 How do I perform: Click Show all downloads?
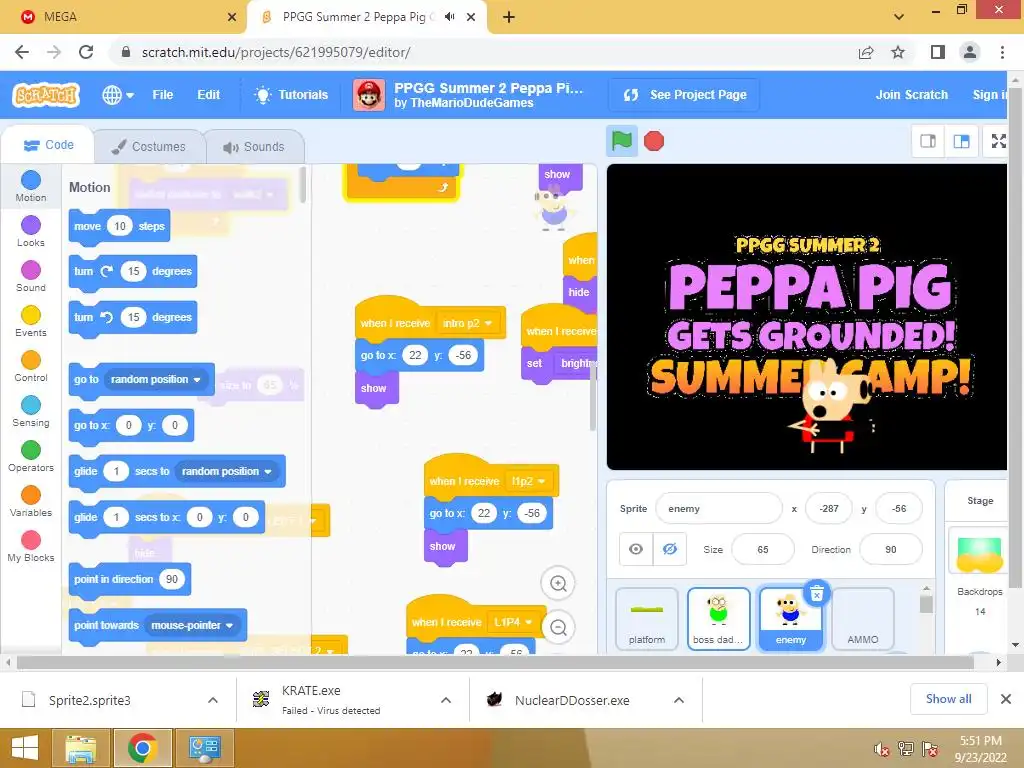point(948,699)
